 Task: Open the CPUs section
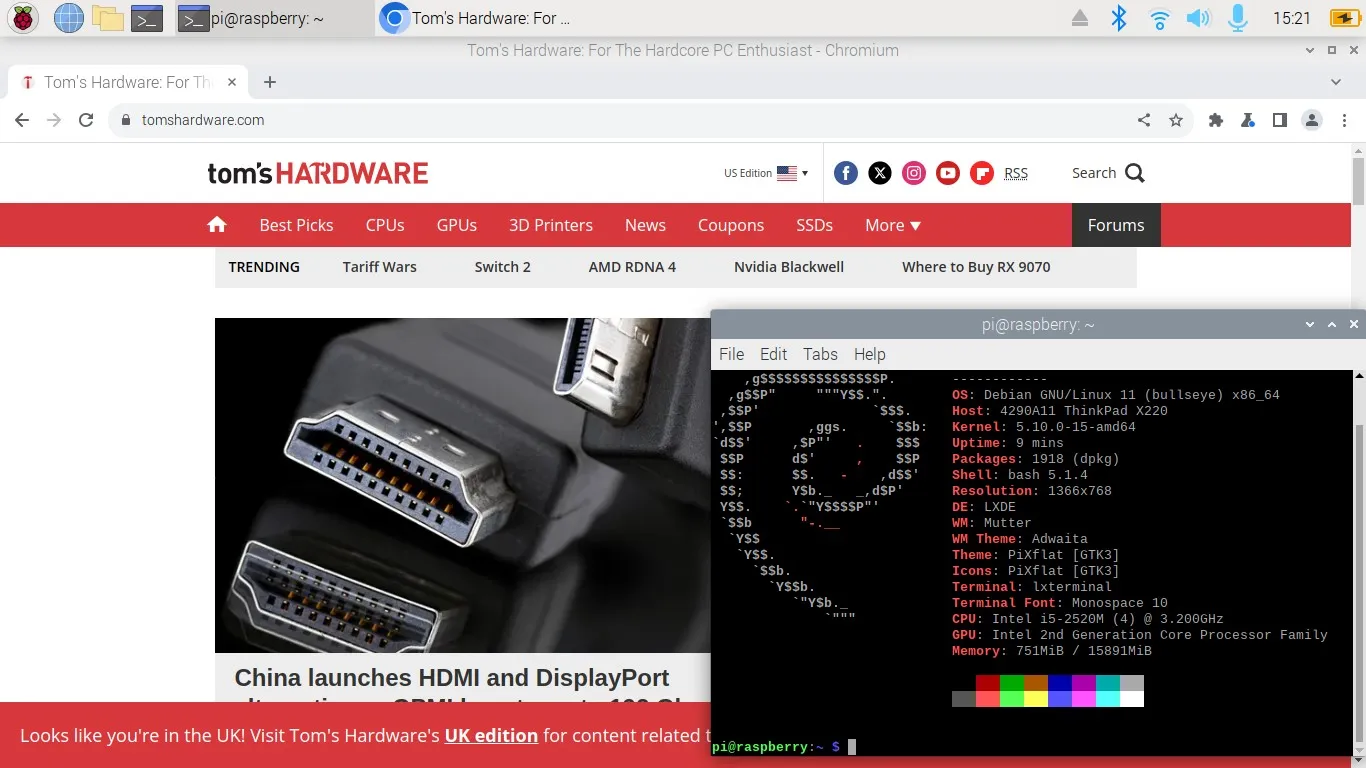[385, 225]
